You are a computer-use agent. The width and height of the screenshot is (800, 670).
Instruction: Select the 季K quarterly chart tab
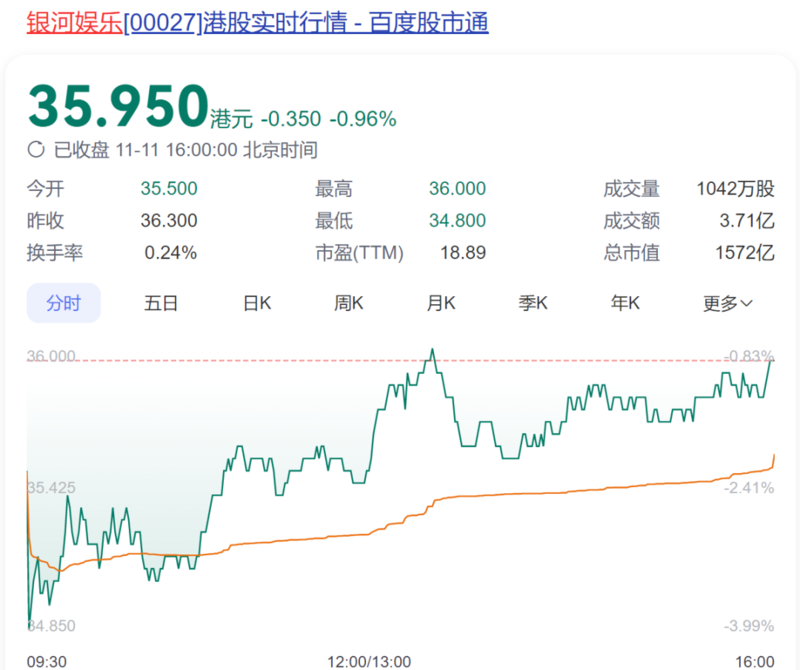point(533,303)
